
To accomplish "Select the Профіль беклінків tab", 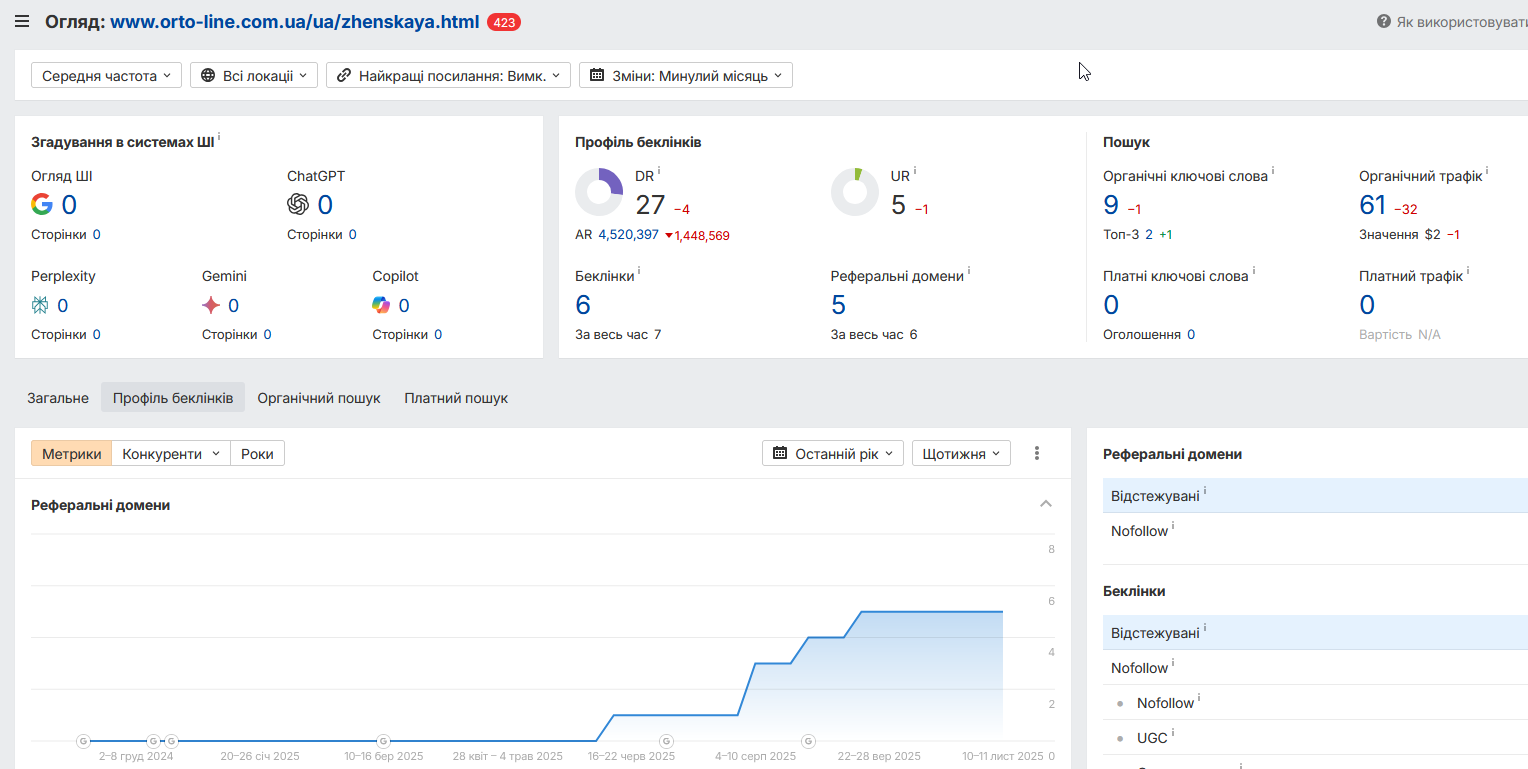I will coord(173,398).
